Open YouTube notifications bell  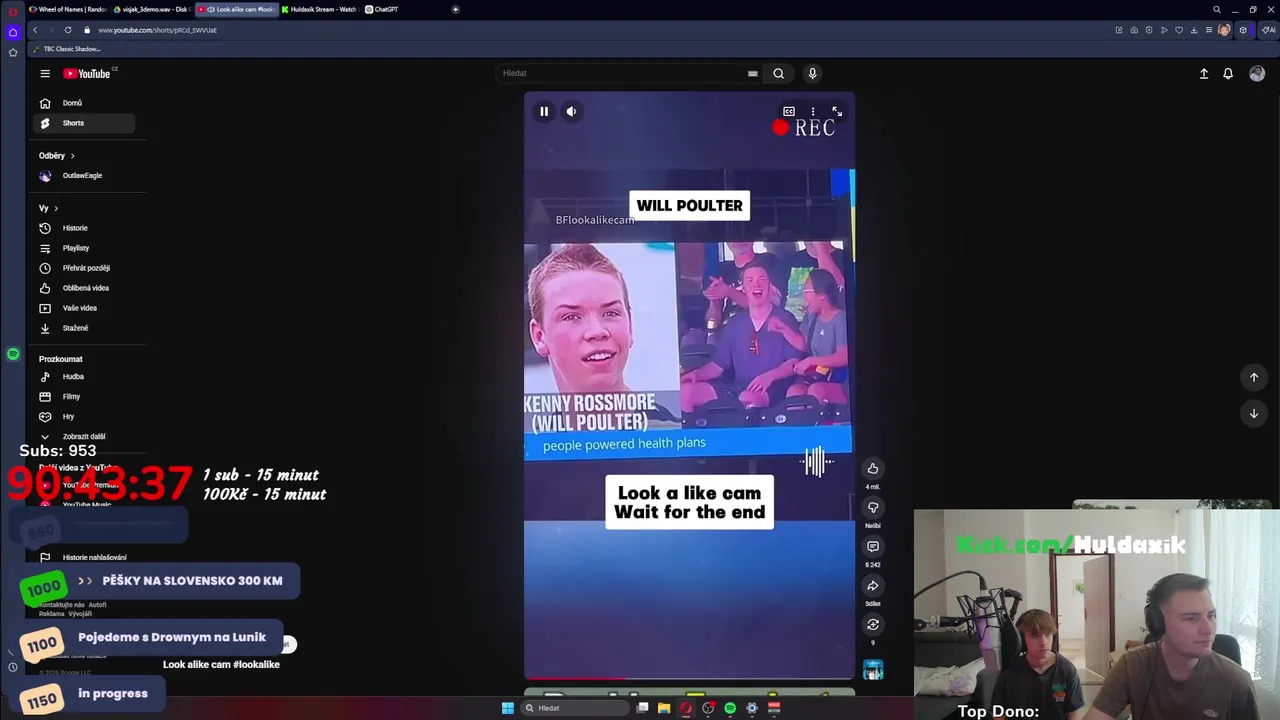[x=1228, y=73]
